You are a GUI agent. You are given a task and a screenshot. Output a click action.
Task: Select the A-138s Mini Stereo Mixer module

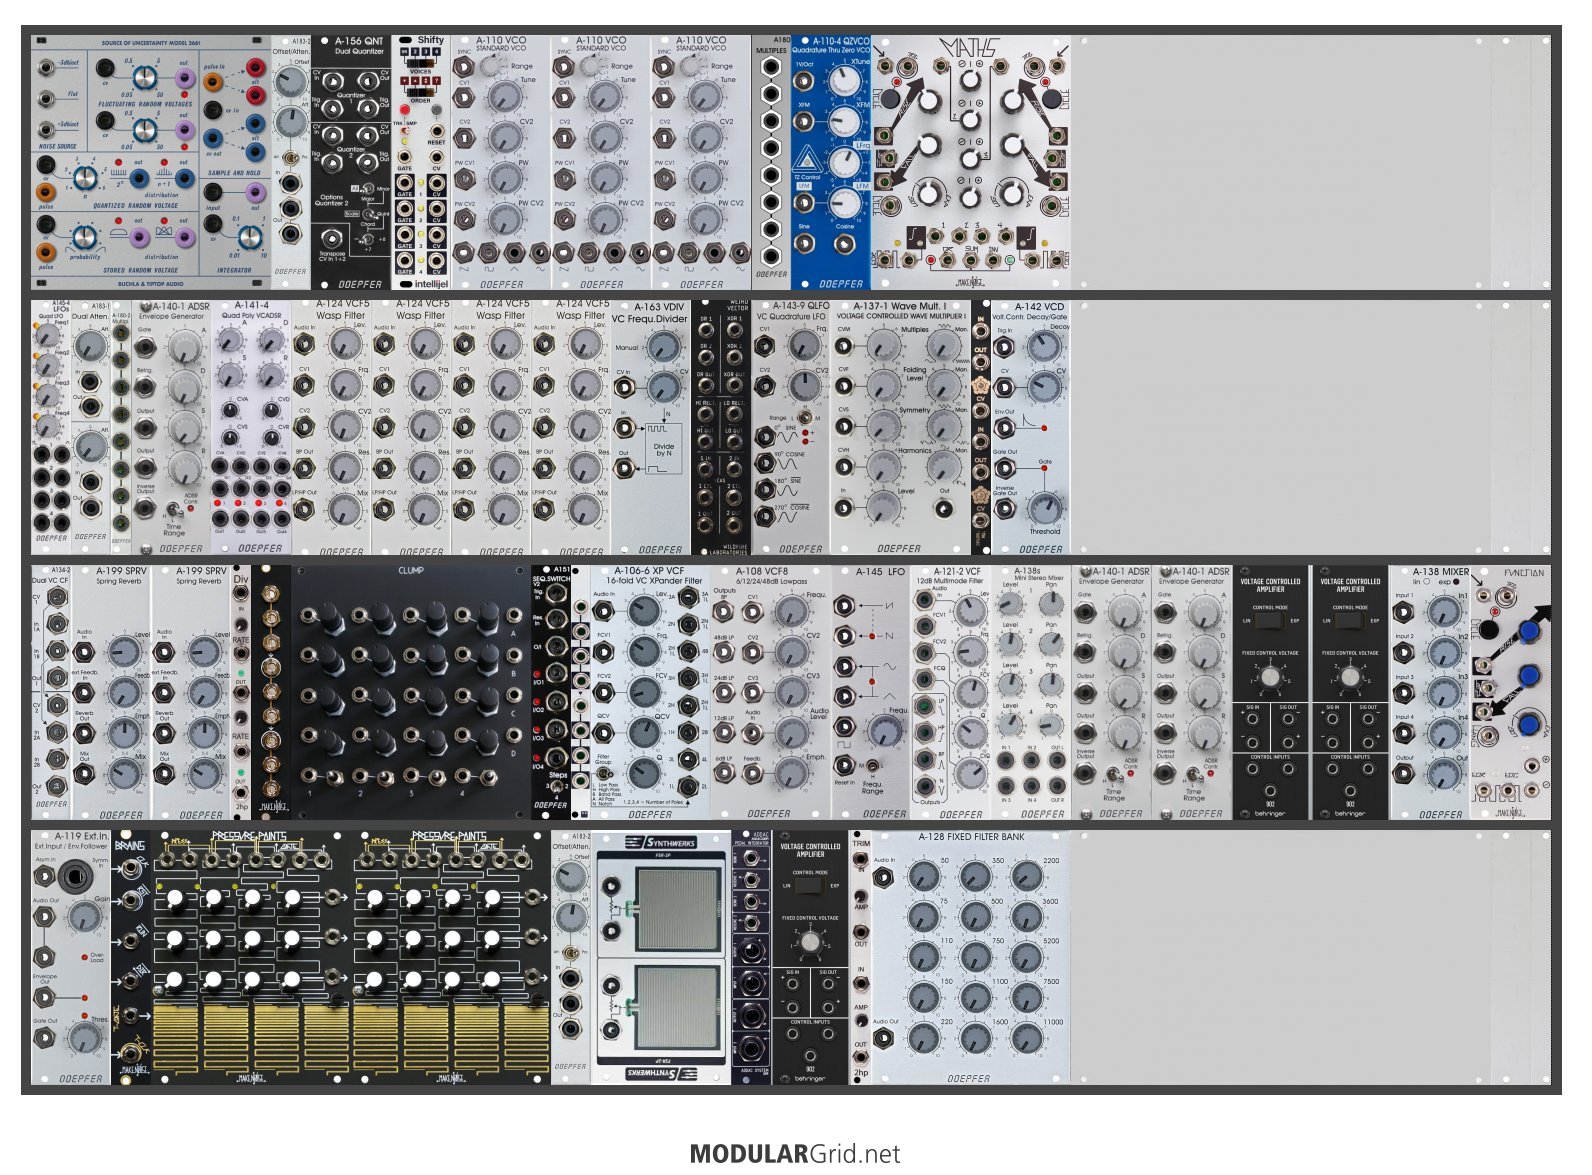click(x=1031, y=692)
